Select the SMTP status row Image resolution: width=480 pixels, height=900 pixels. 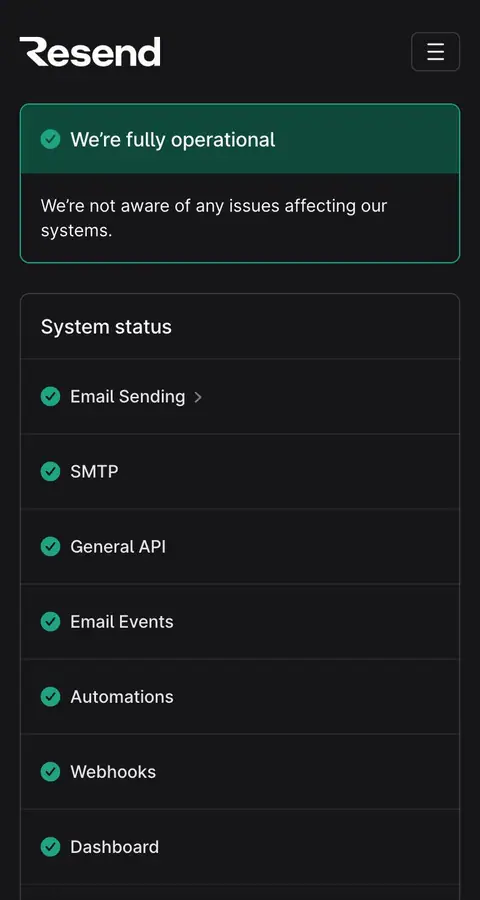point(240,471)
